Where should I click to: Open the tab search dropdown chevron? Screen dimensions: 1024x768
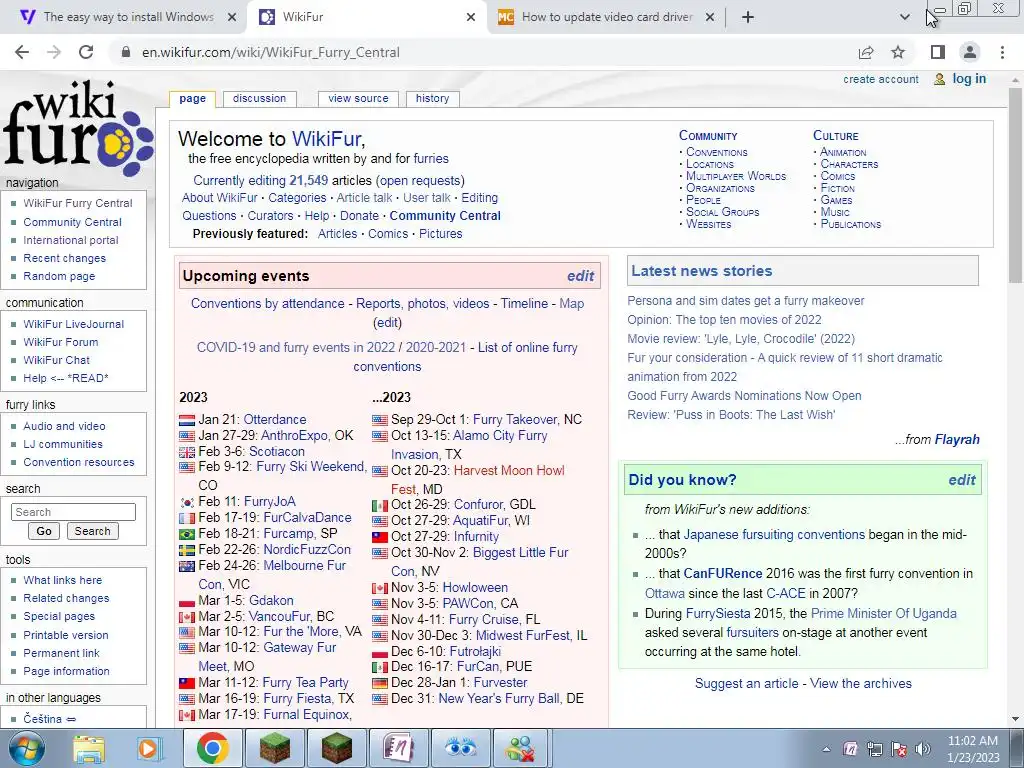(904, 17)
